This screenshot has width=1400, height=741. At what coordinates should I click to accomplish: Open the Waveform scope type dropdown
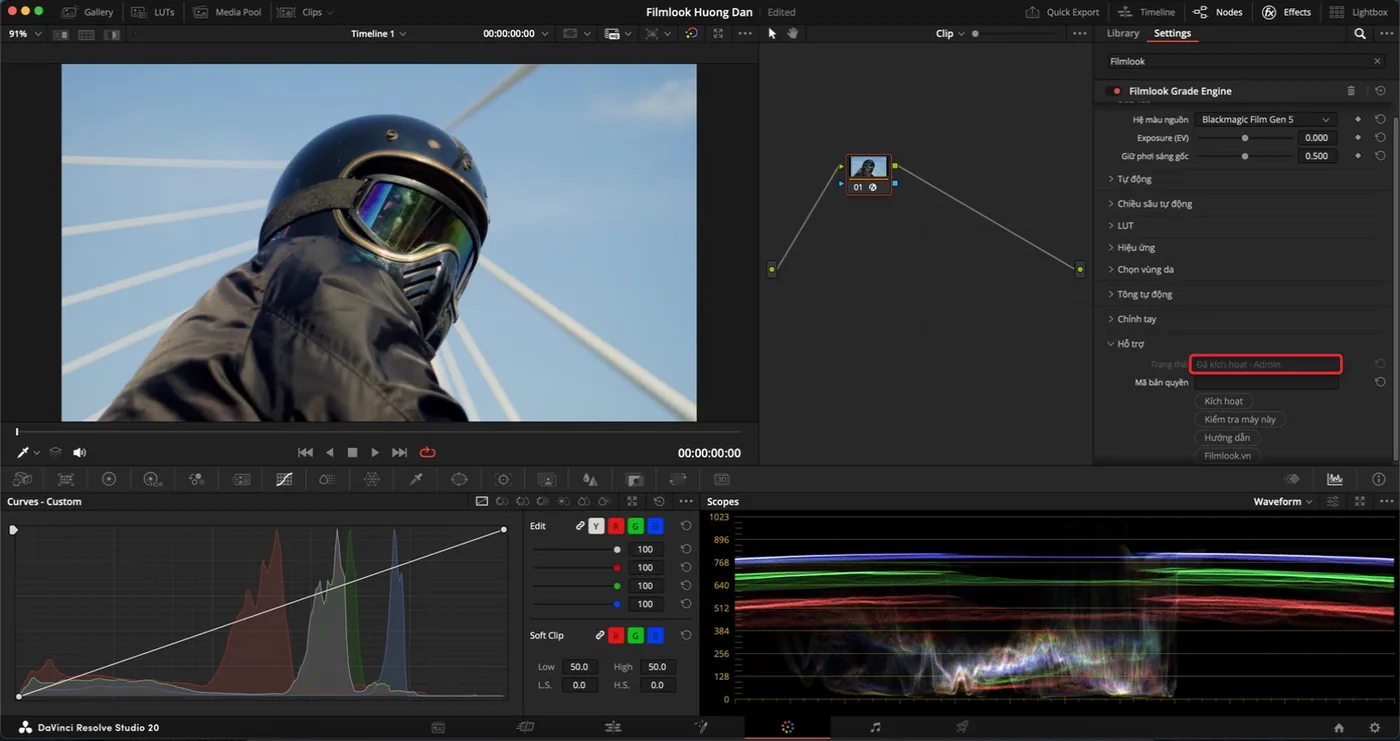(1283, 502)
